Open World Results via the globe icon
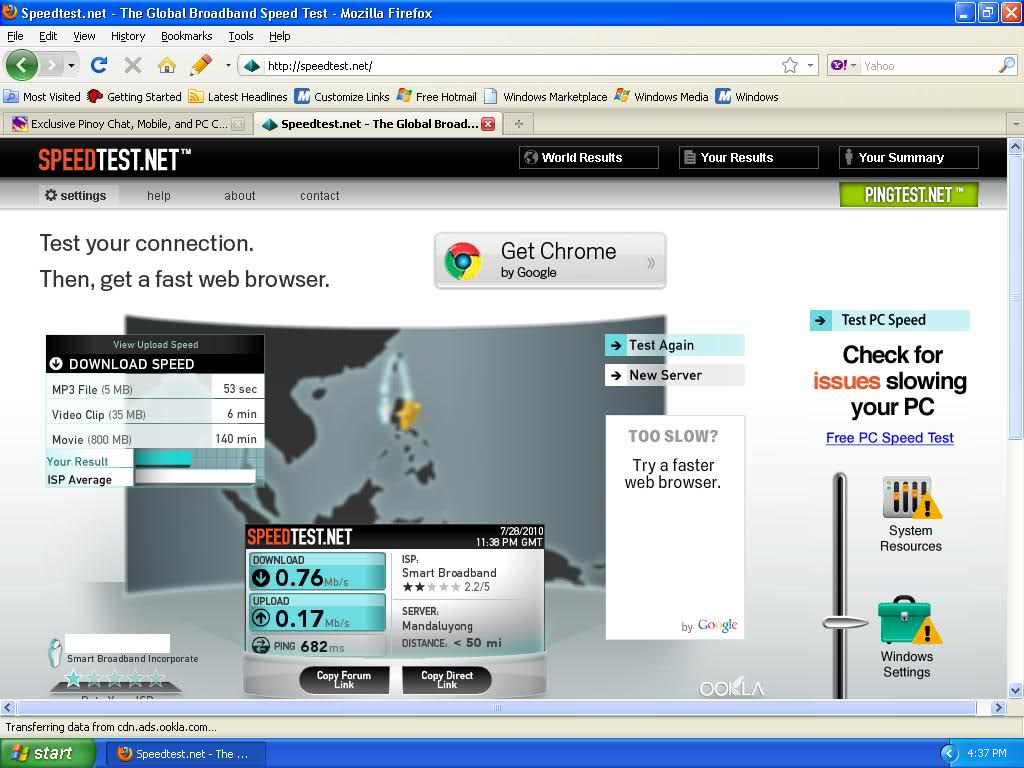This screenshot has height=768, width=1024. coord(529,156)
